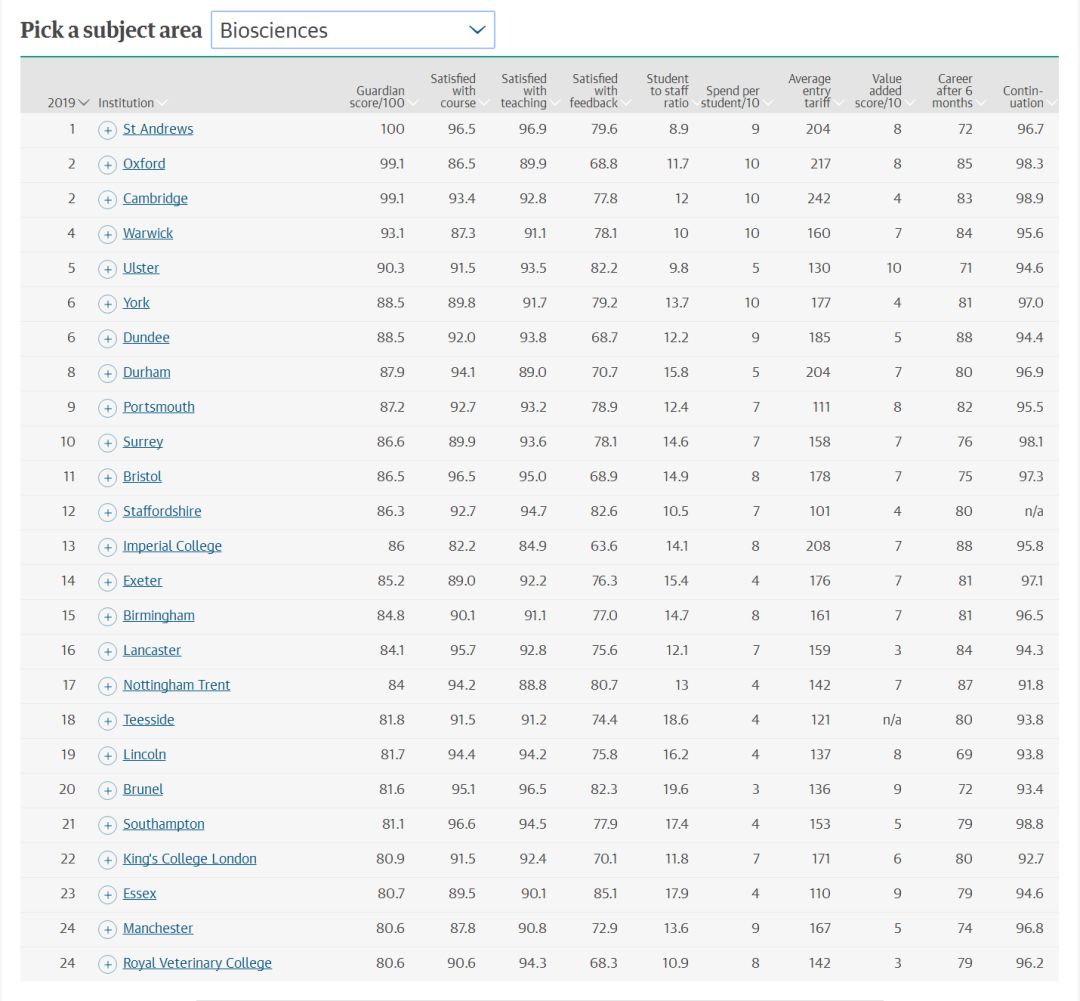
Task: Expand the York row plus icon
Action: click(107, 304)
